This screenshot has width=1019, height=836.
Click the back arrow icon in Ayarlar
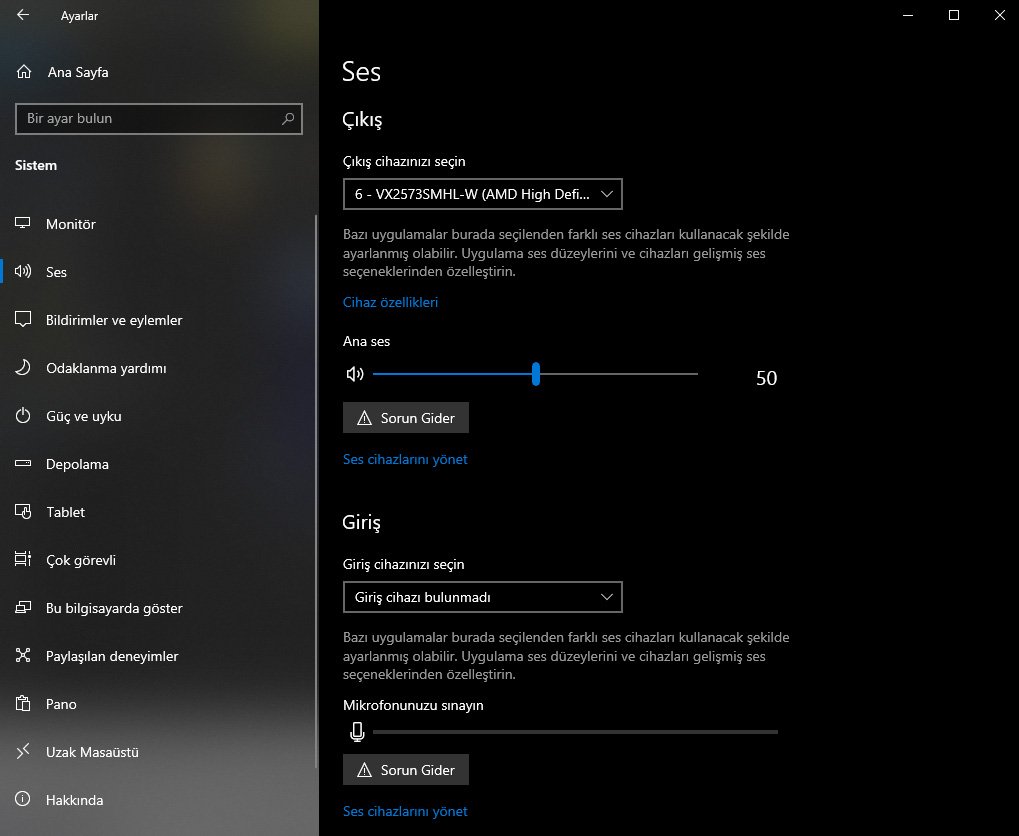[x=23, y=16]
